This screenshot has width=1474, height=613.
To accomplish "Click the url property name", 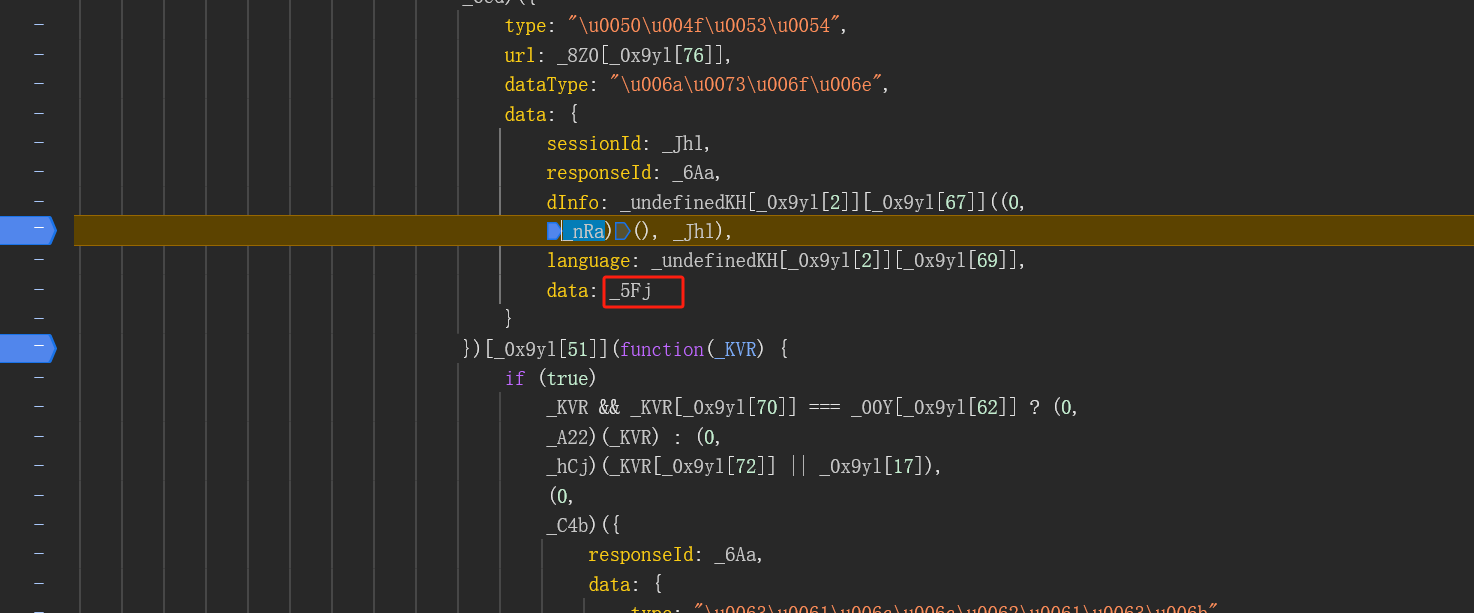I will pyautogui.click(x=520, y=55).
